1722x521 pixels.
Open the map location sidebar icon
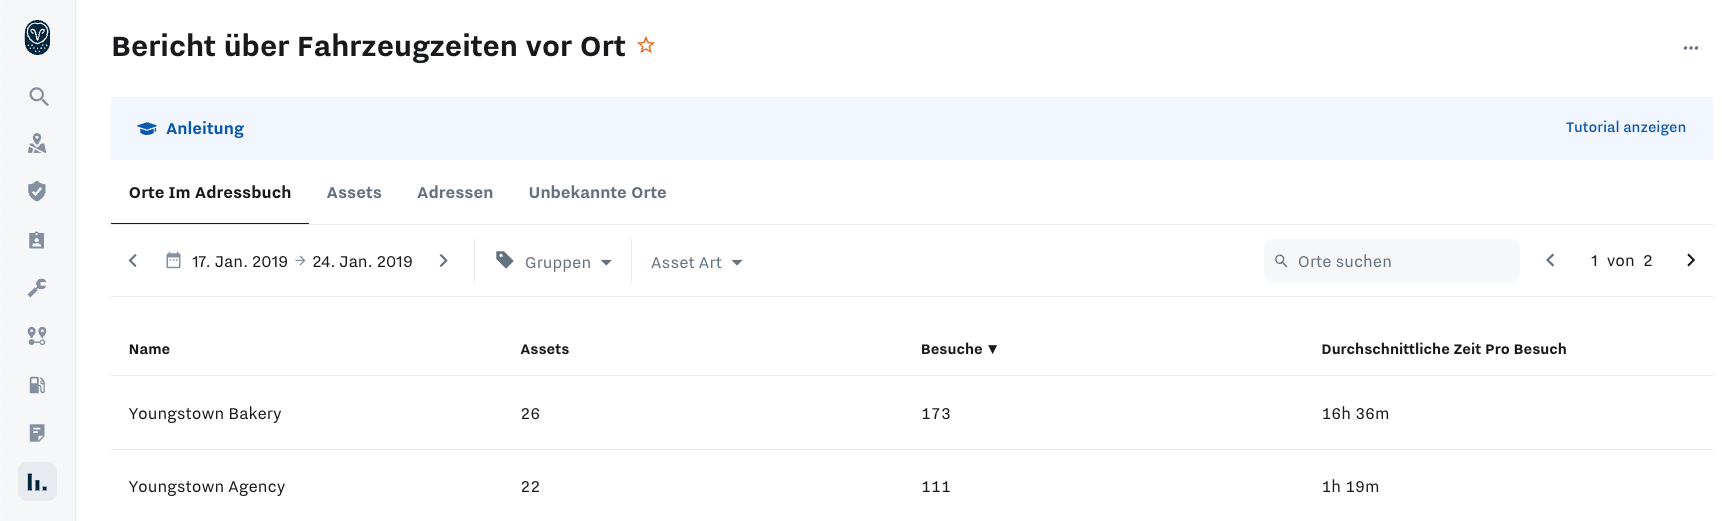(x=38, y=144)
